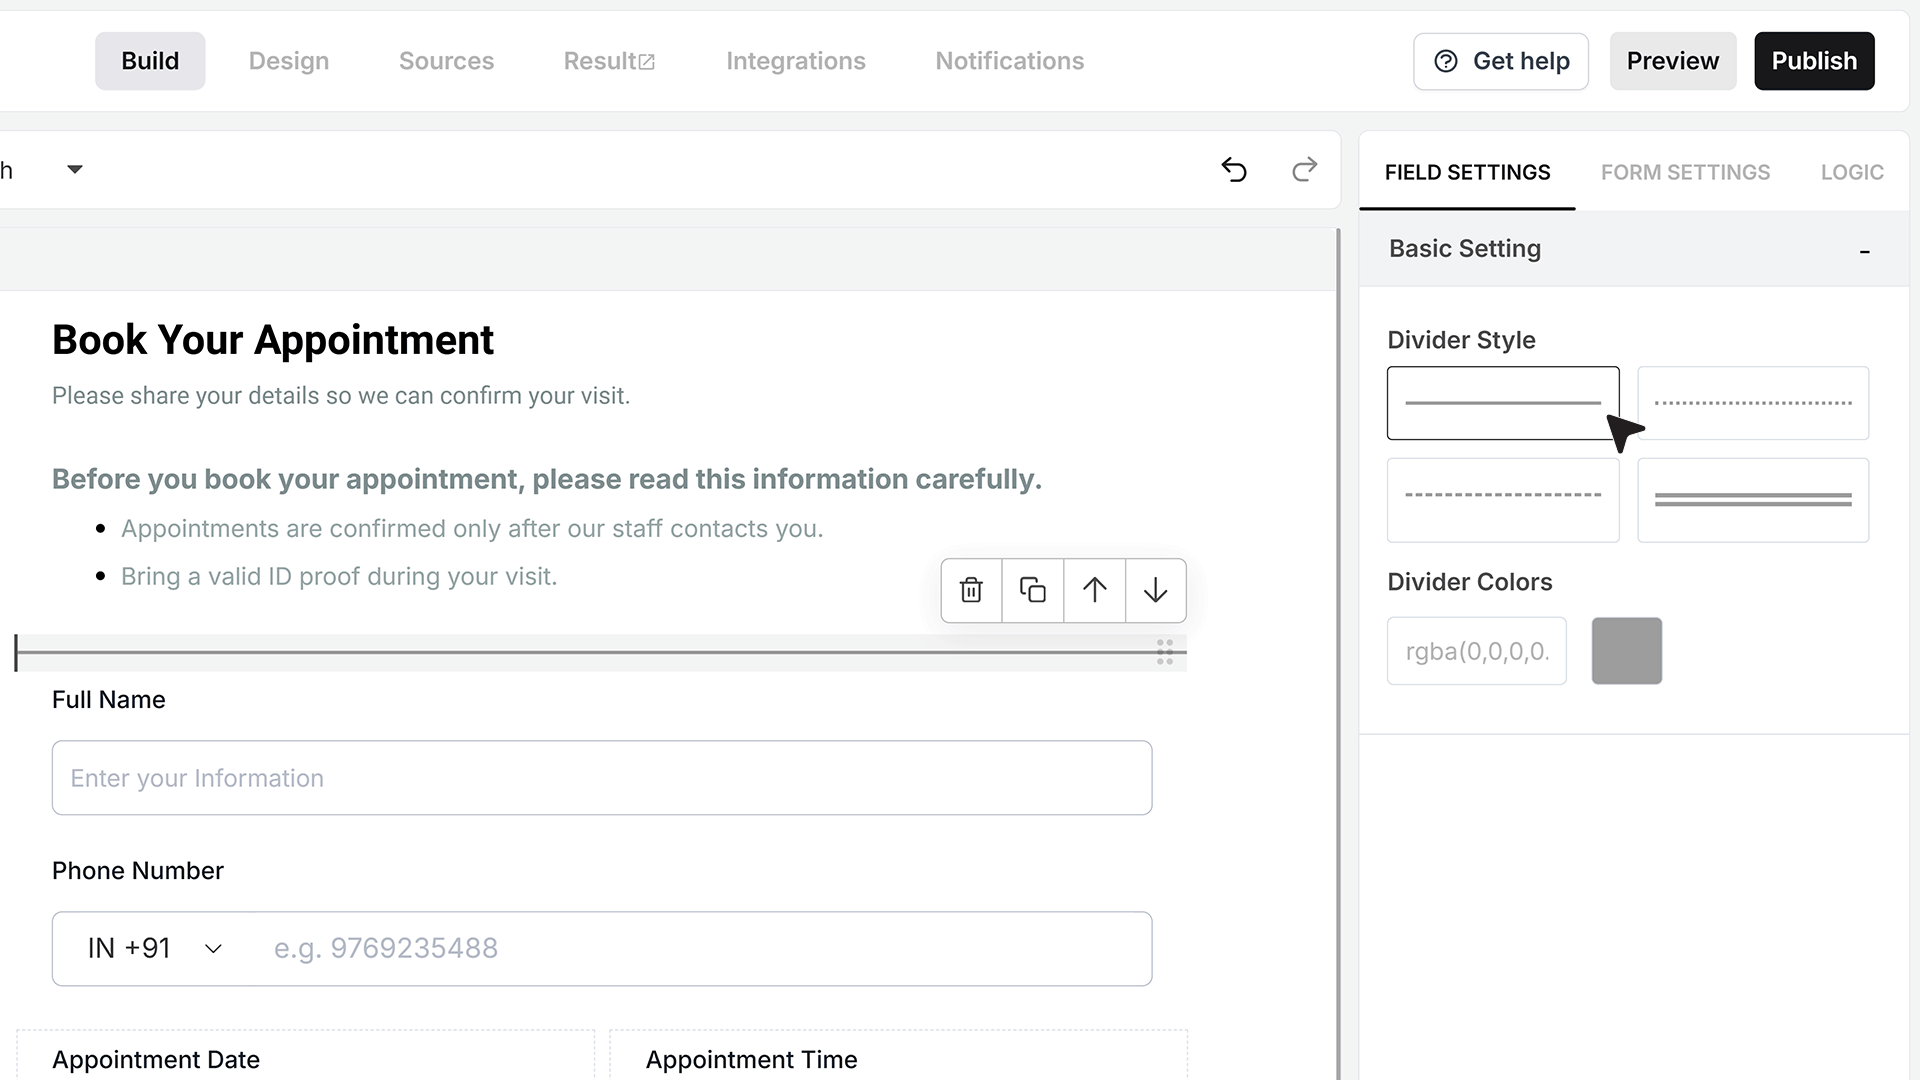This screenshot has width=1920, height=1080.
Task: Redo the last change
Action: [1304, 170]
